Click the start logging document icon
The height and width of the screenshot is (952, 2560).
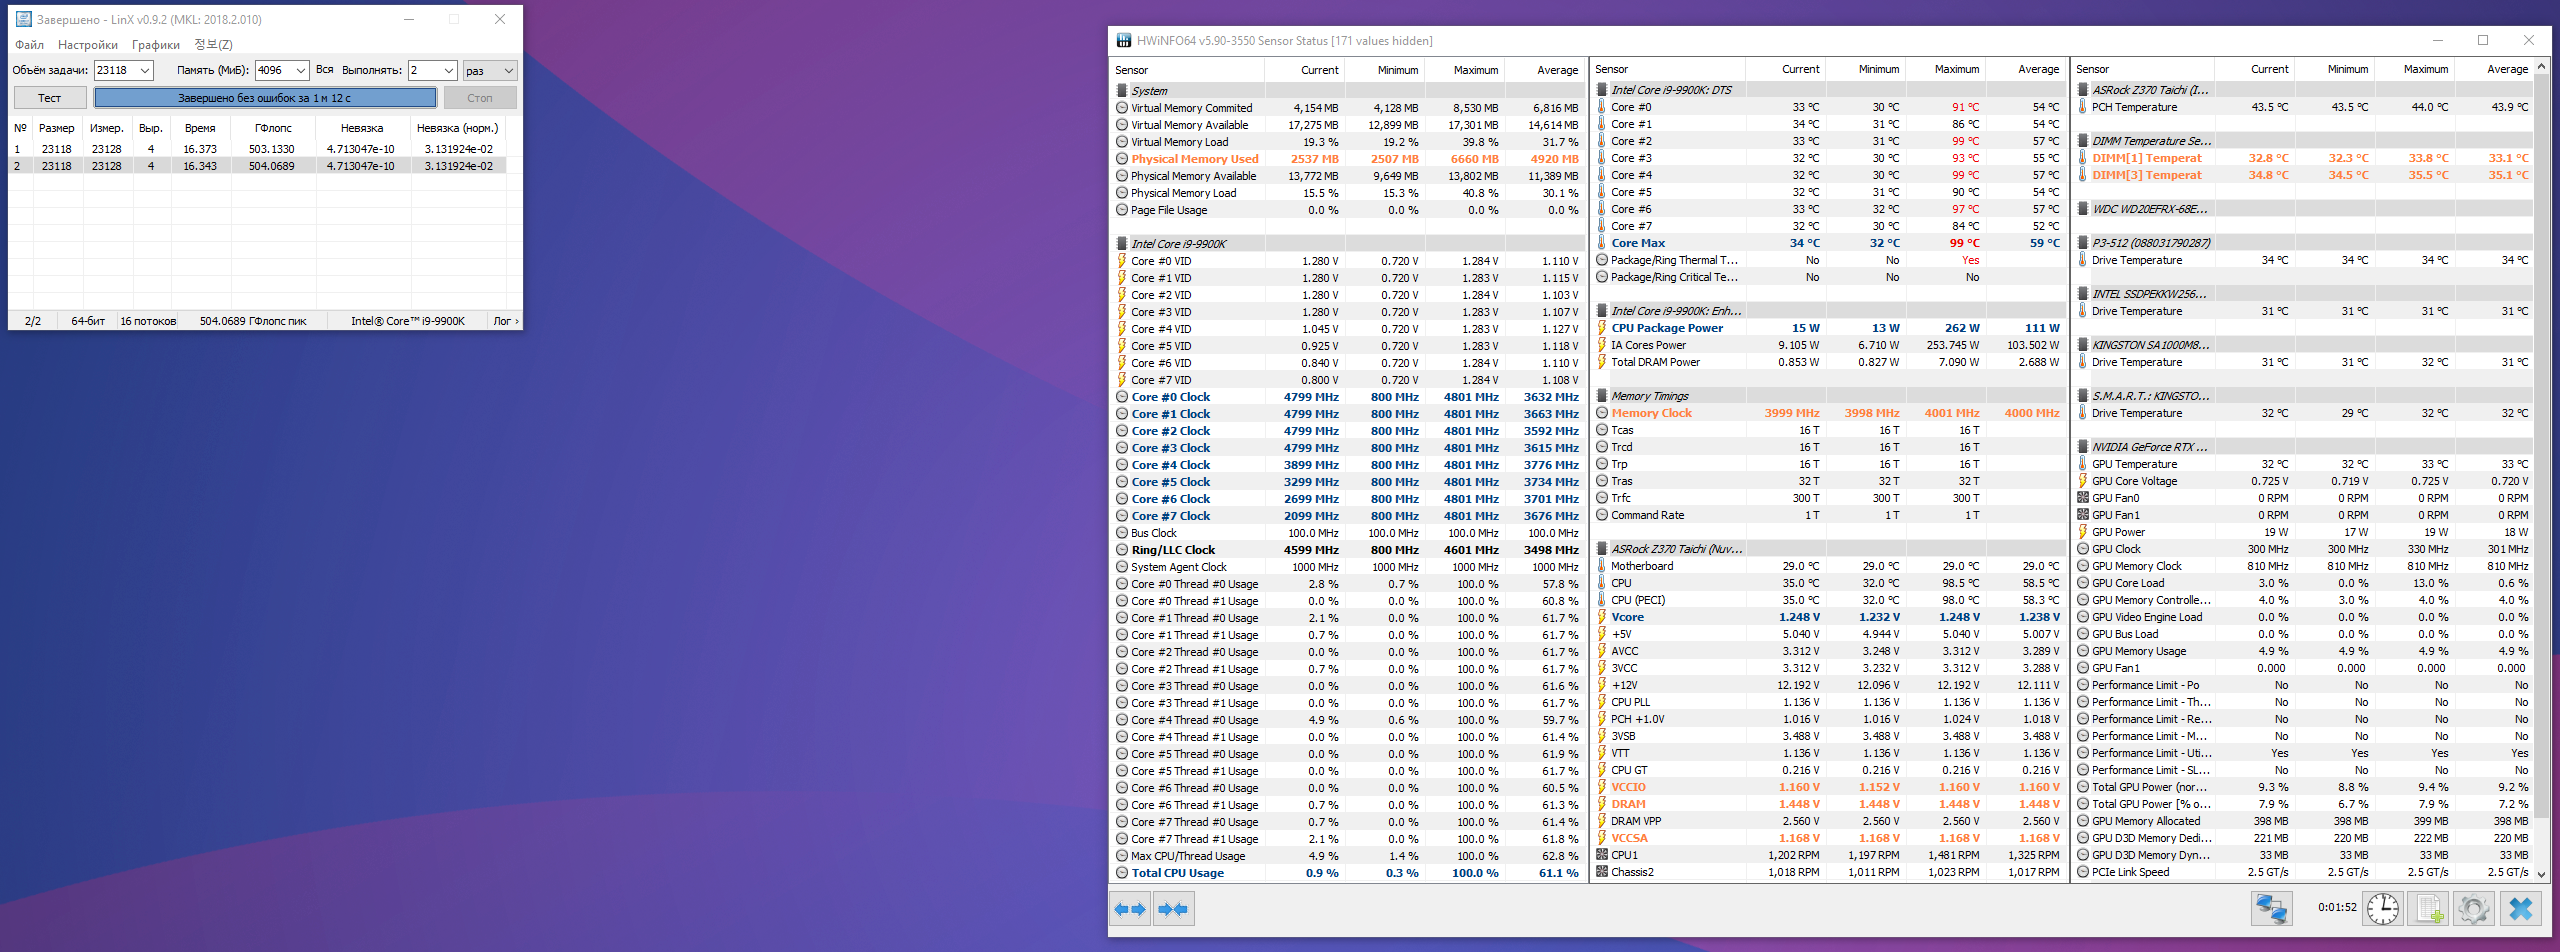(x=2429, y=909)
